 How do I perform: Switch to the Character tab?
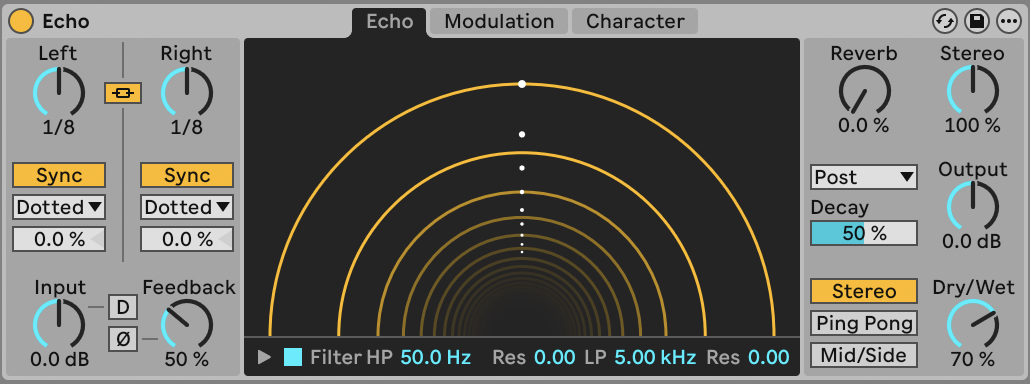635,22
